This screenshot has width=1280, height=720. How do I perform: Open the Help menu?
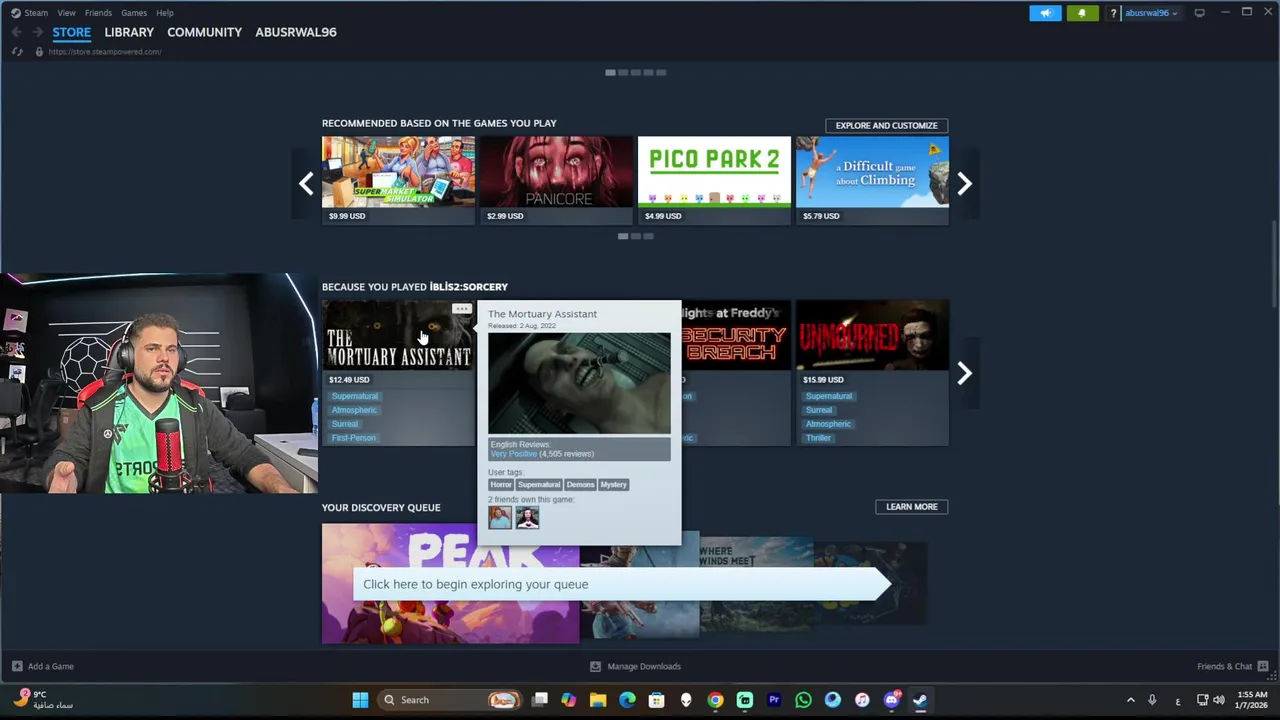(165, 13)
